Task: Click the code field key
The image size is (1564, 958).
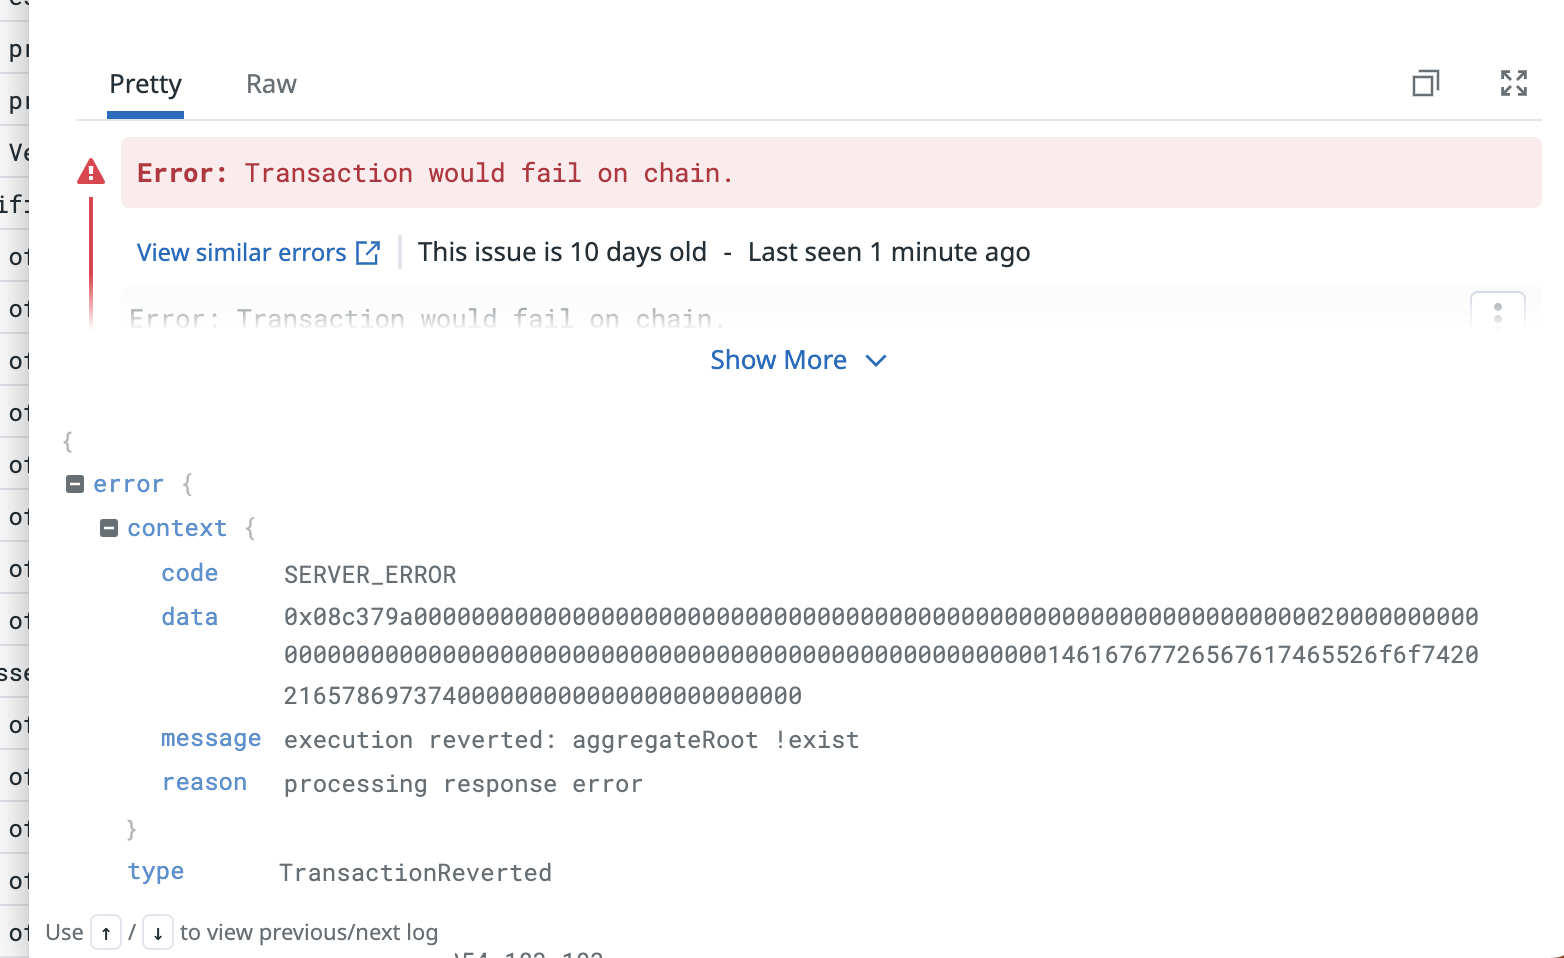Action: click(189, 573)
